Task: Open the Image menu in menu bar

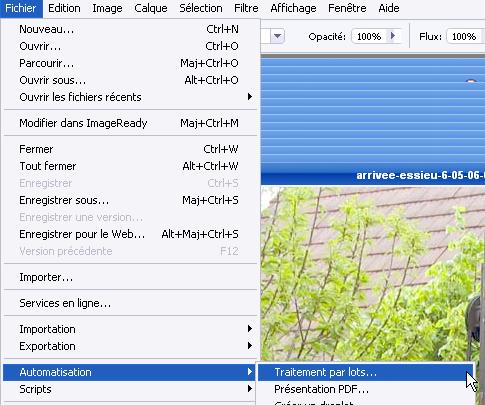Action: (x=107, y=8)
